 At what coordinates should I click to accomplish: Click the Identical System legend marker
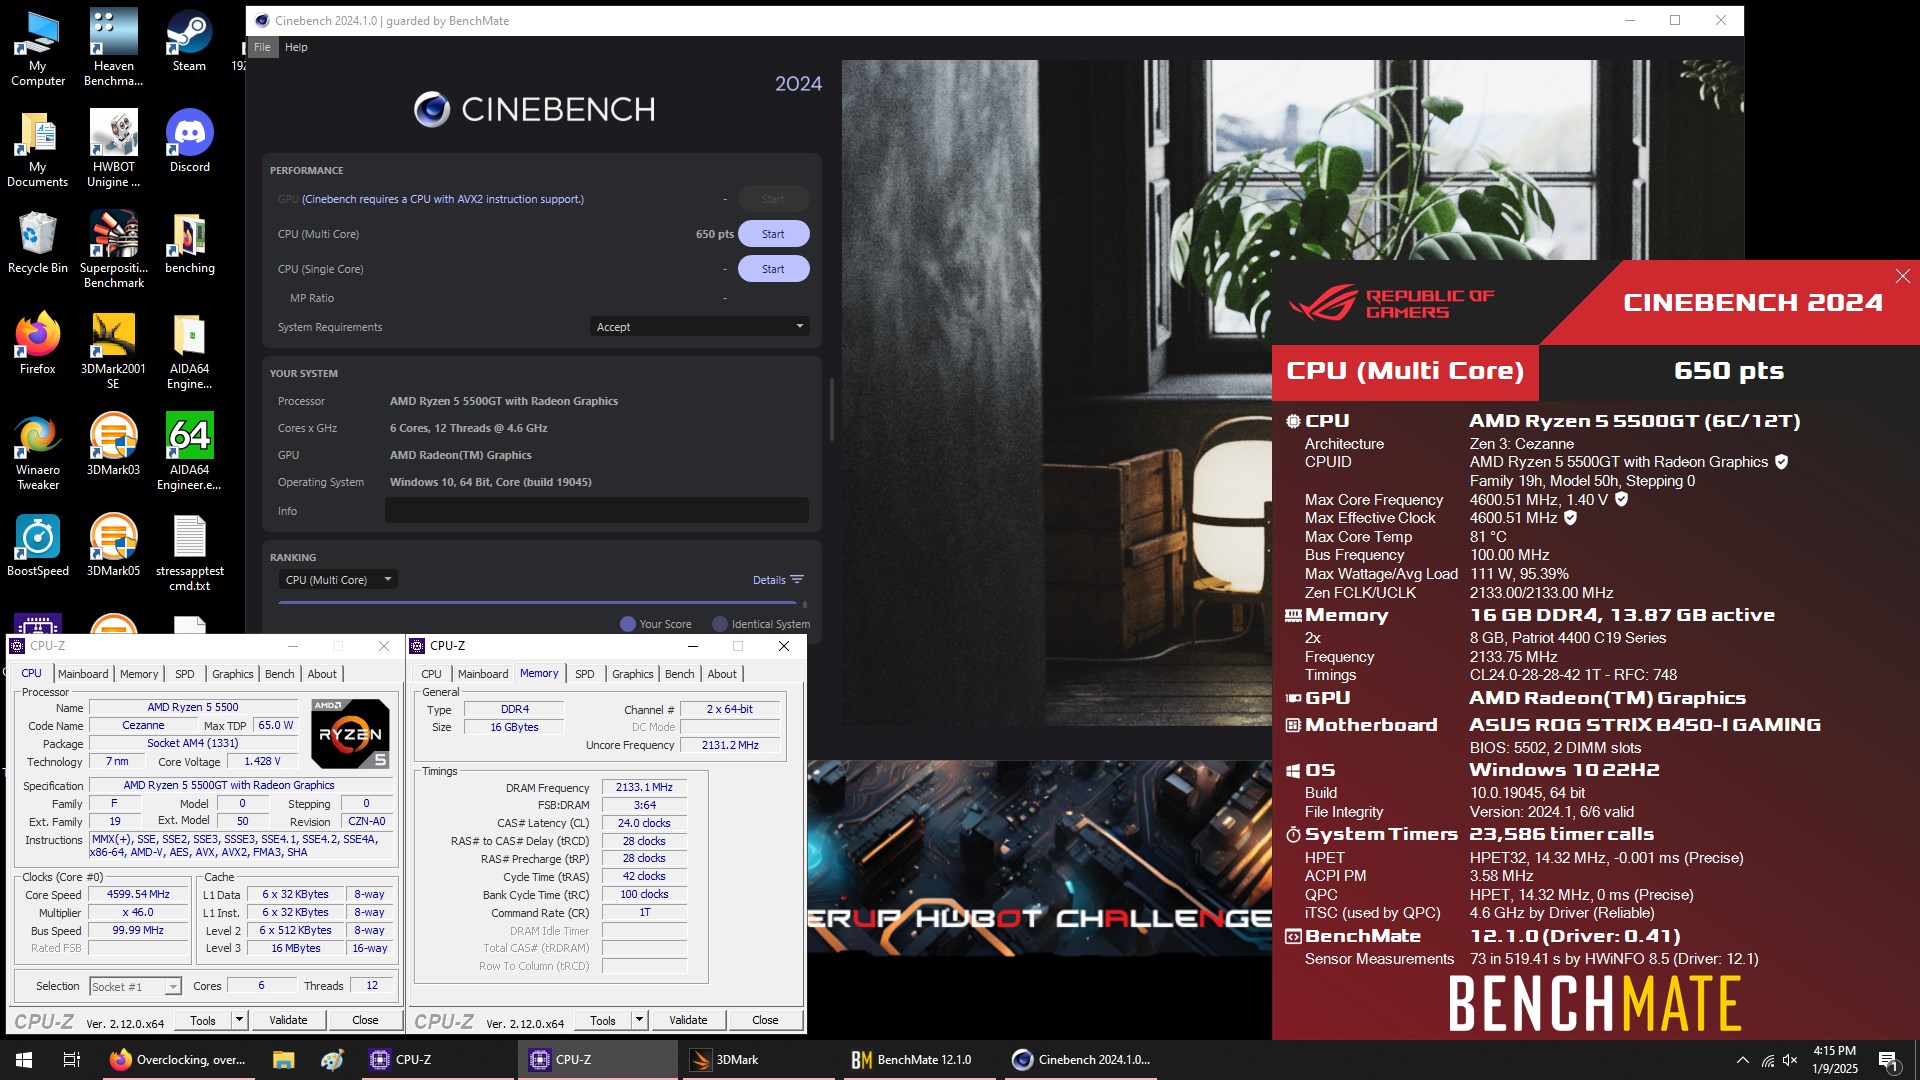click(x=720, y=624)
